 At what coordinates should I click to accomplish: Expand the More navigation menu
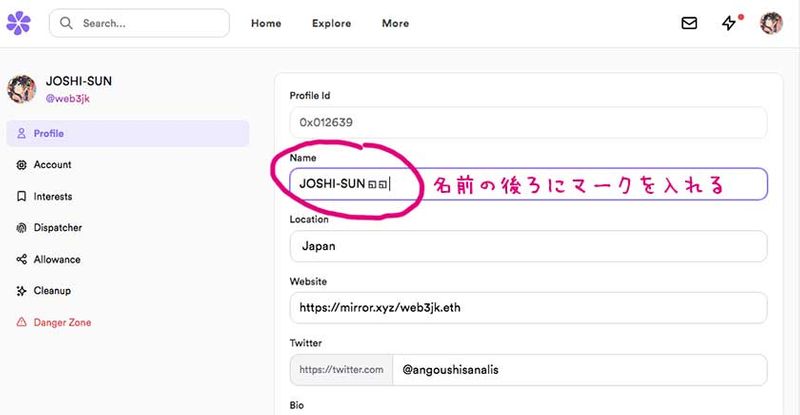click(395, 23)
